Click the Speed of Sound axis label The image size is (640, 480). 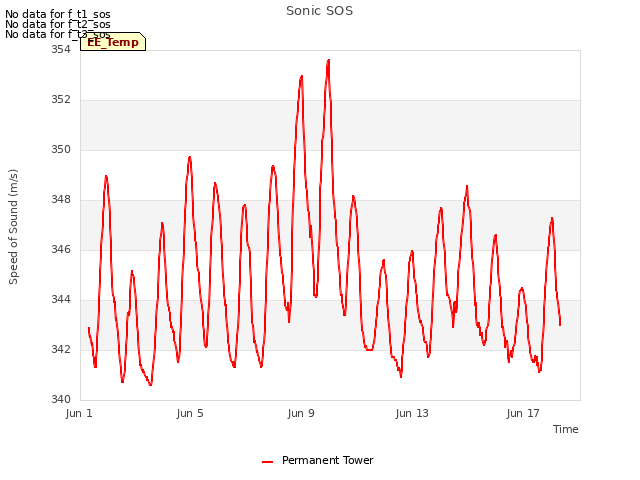13,227
